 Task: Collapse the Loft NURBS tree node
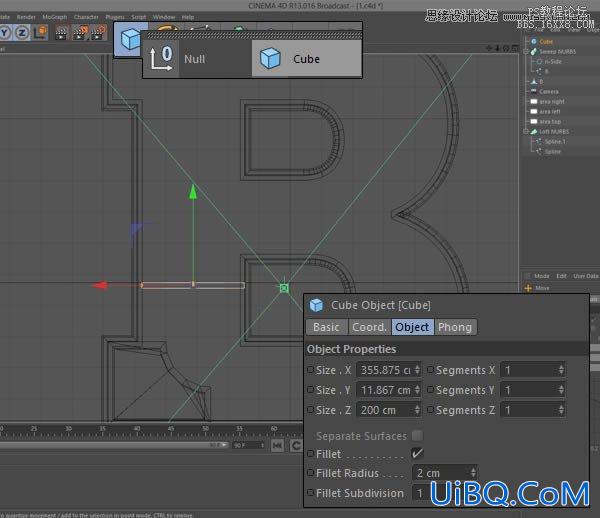point(526,131)
